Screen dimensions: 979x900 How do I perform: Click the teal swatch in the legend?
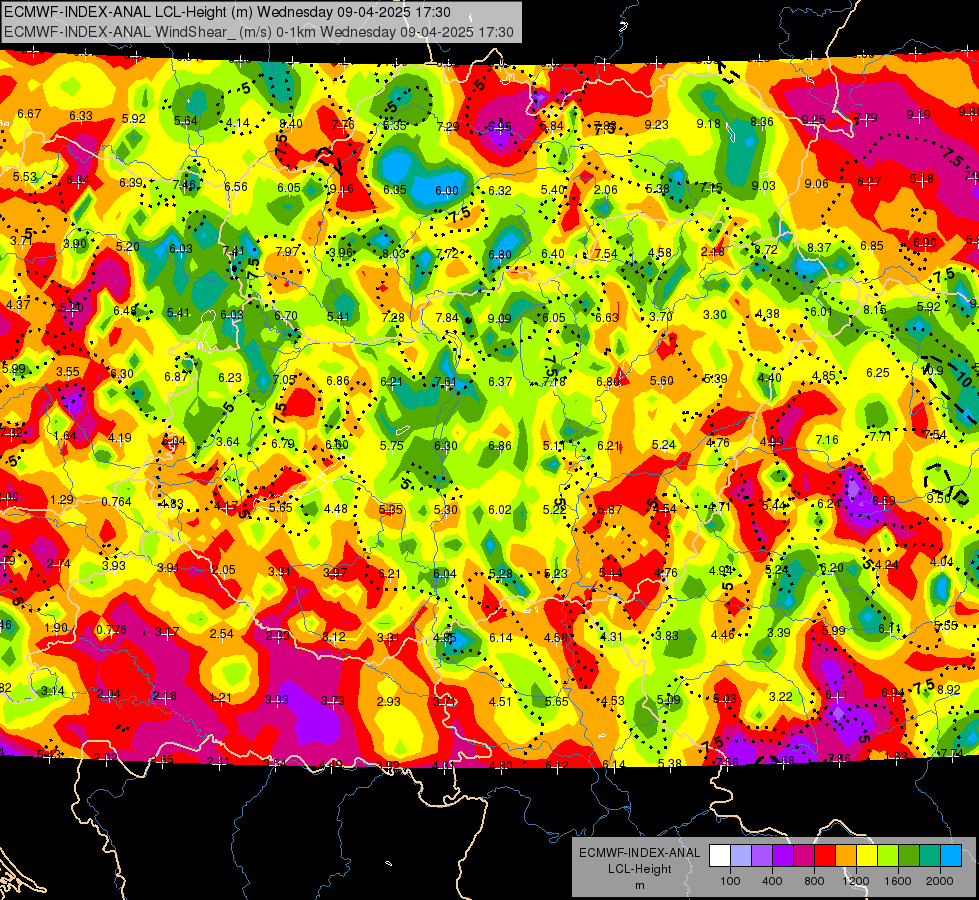tap(930, 856)
